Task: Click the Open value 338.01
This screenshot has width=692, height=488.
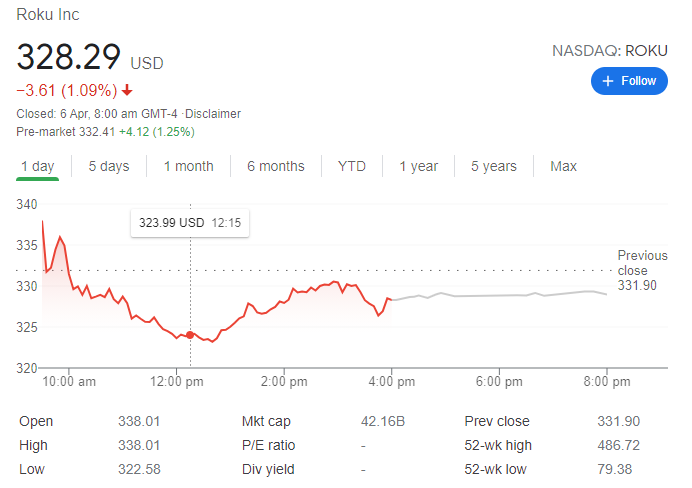Action: pos(139,421)
